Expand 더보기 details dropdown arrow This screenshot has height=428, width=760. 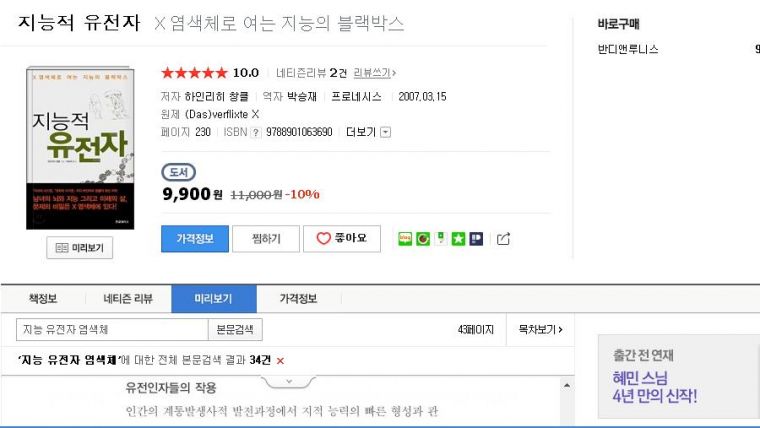pyautogui.click(x=386, y=132)
